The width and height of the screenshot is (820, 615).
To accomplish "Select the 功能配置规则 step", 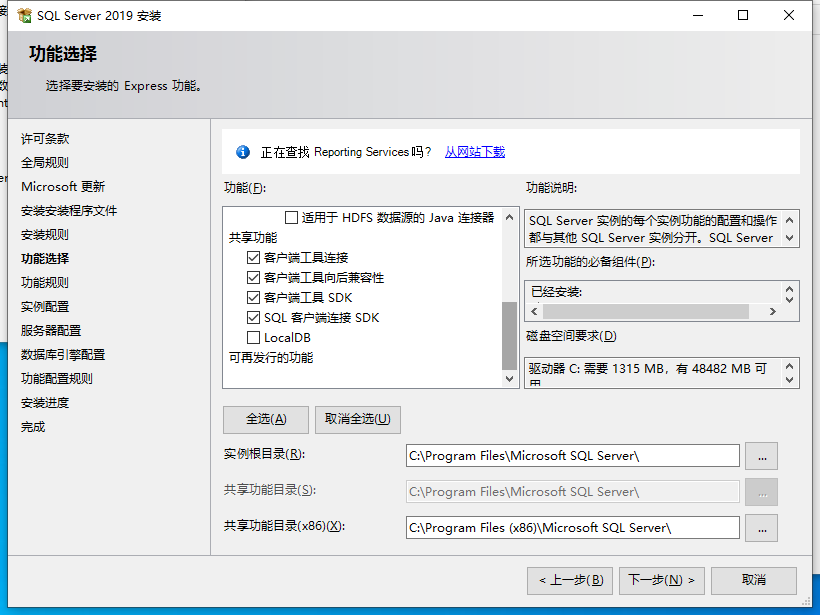I will point(57,379).
